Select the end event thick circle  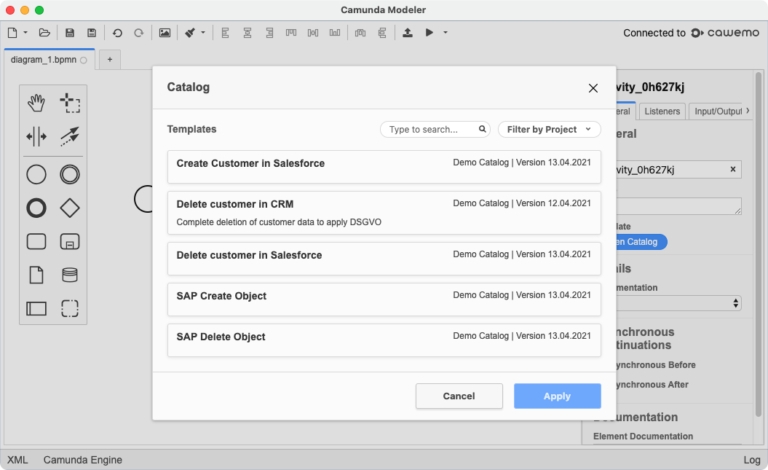37,208
